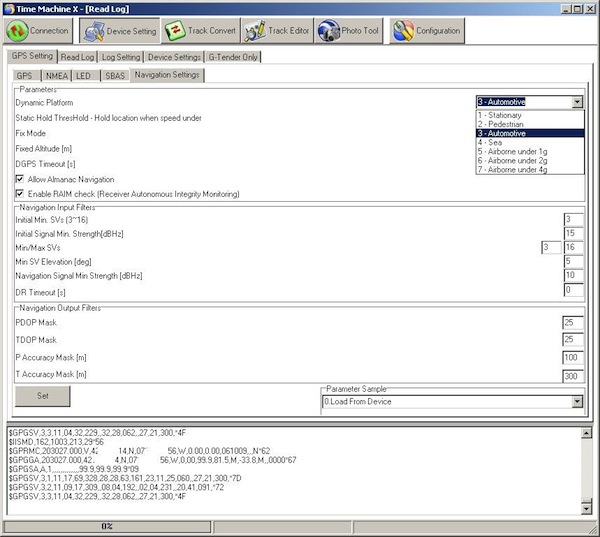
Task: Click the 'DGPS Timeout [s]' label
Action: click(46, 164)
